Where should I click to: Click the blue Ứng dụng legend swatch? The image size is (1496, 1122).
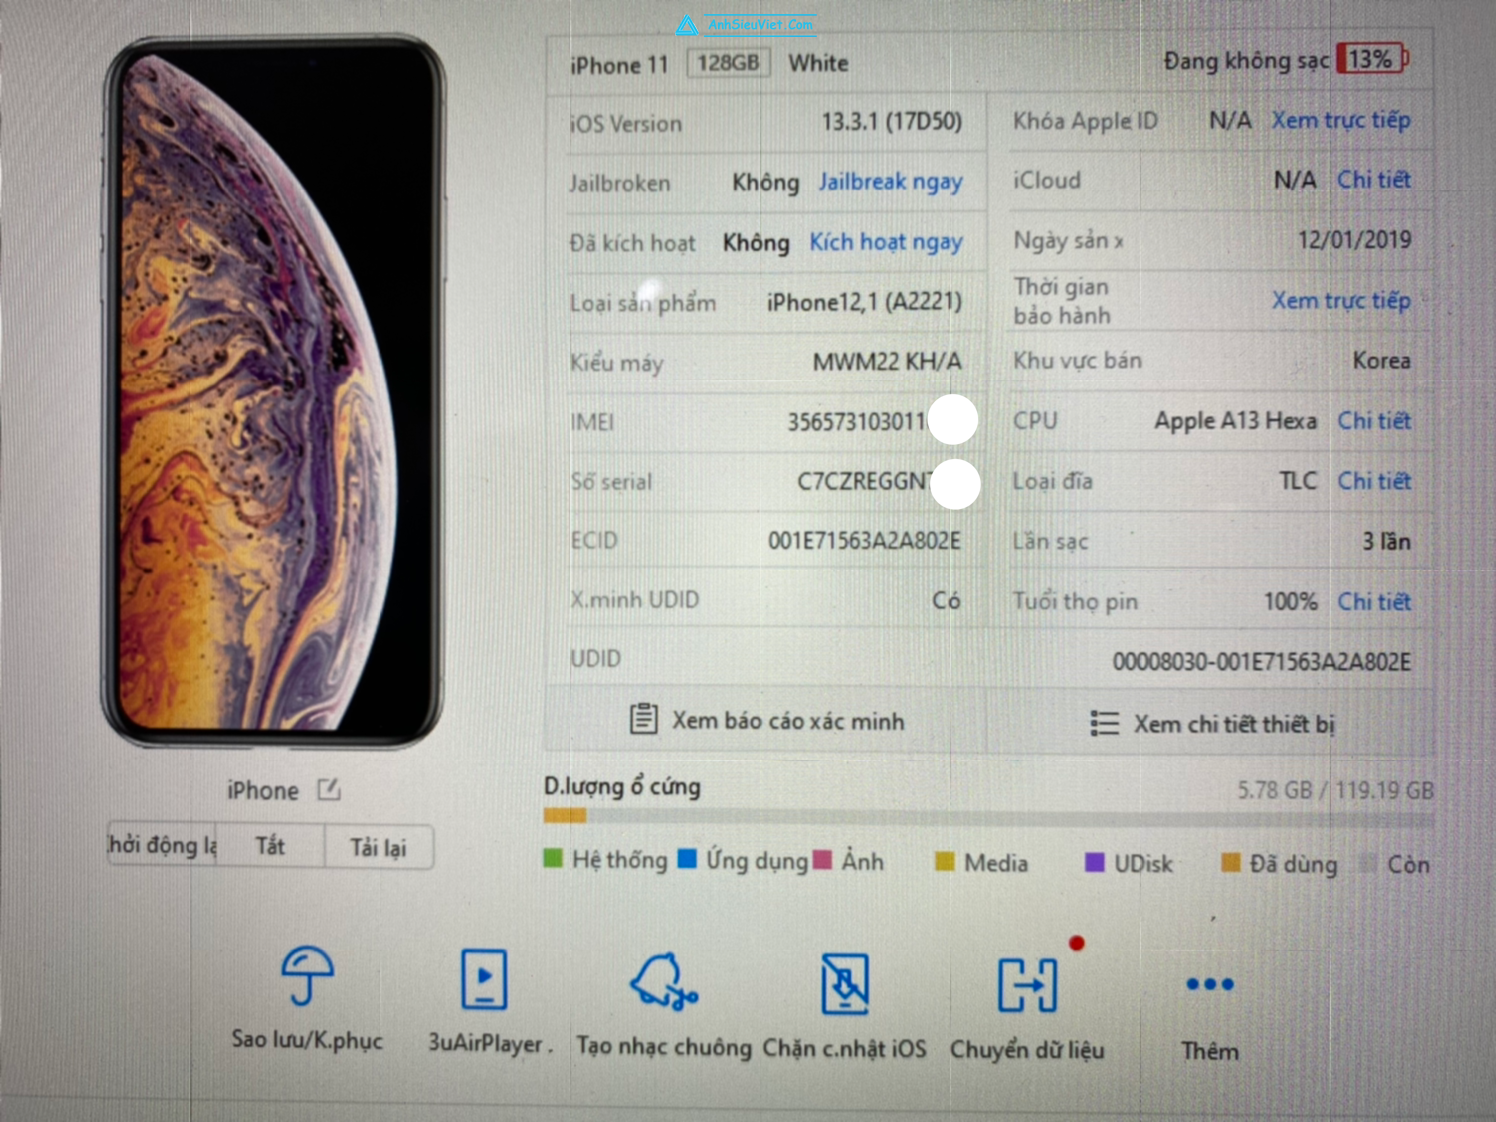coord(687,858)
